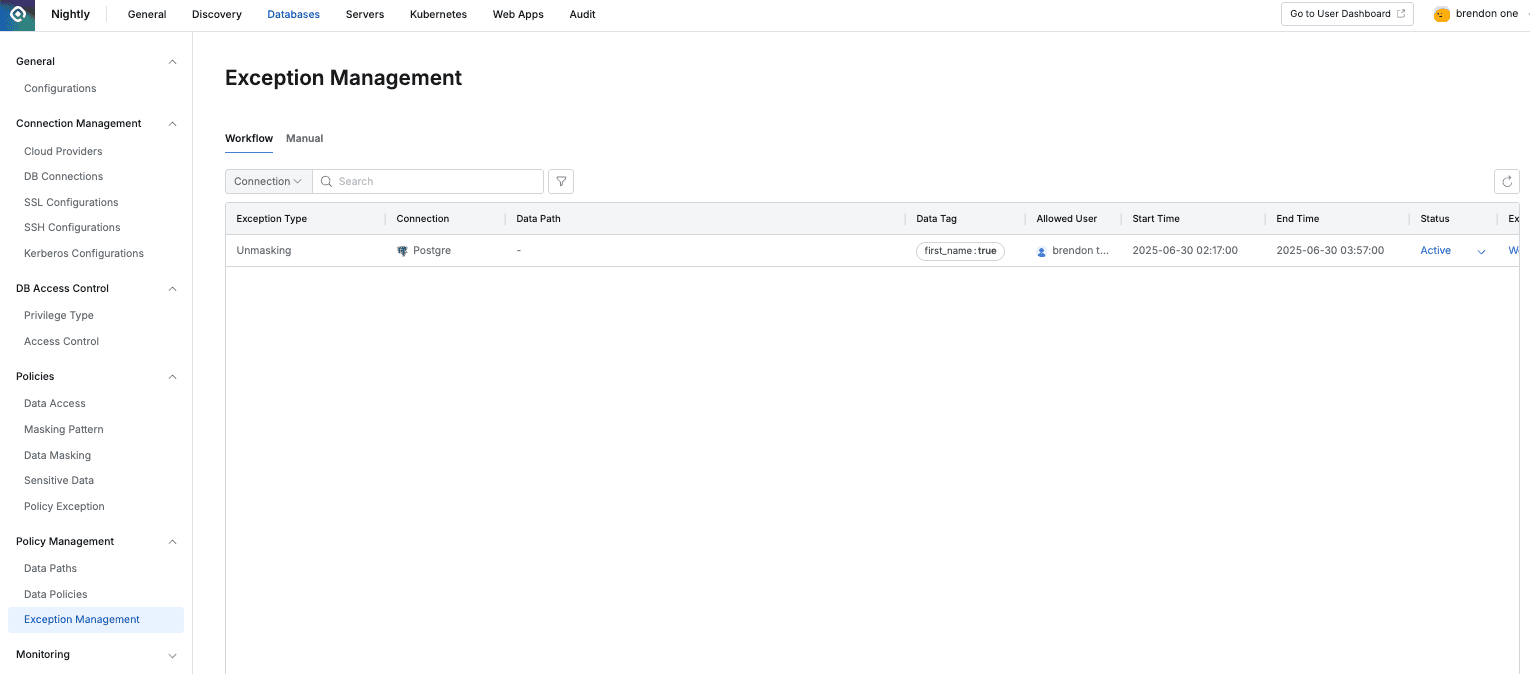Collapse the Policies sidebar section
Viewport: 1530px width, 674px height.
click(172, 377)
